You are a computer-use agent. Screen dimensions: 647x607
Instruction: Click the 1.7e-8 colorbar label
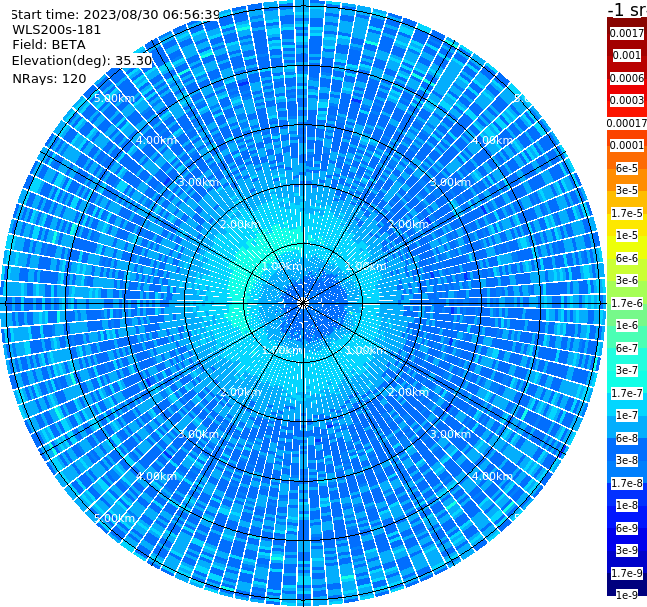pos(627,483)
